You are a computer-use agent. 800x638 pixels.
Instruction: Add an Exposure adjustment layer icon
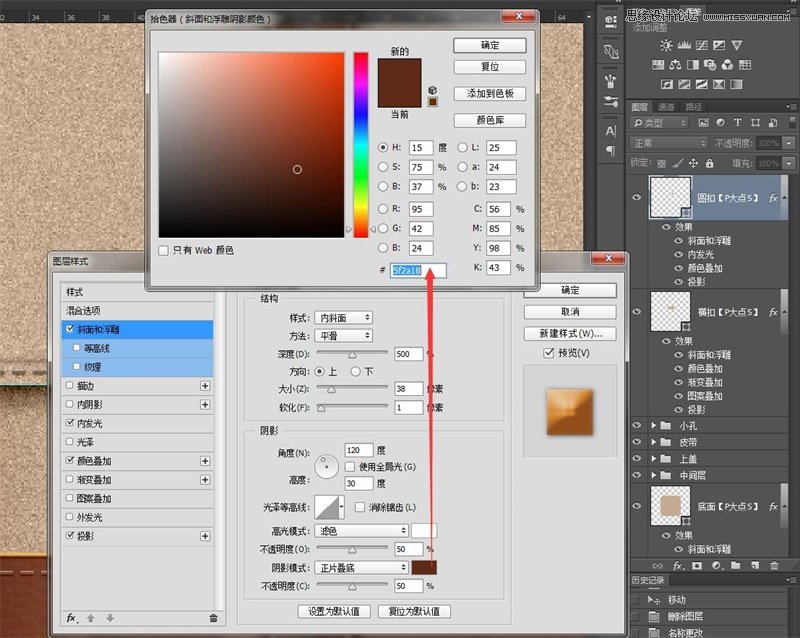tap(719, 45)
